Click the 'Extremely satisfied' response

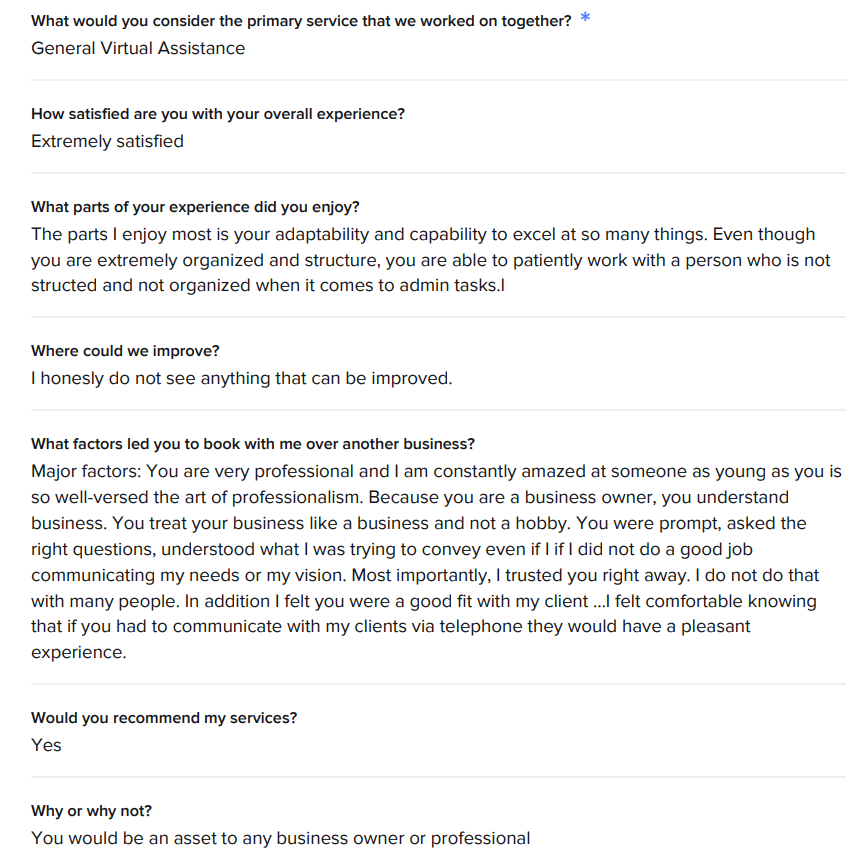pyautogui.click(x=107, y=142)
